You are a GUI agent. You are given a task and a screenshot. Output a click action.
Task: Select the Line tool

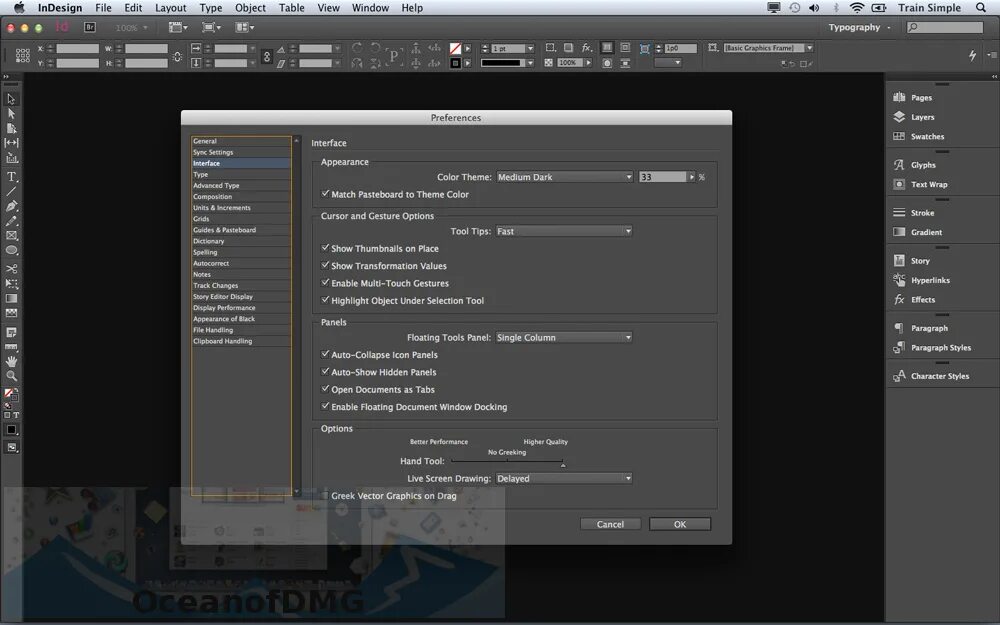click(x=11, y=191)
